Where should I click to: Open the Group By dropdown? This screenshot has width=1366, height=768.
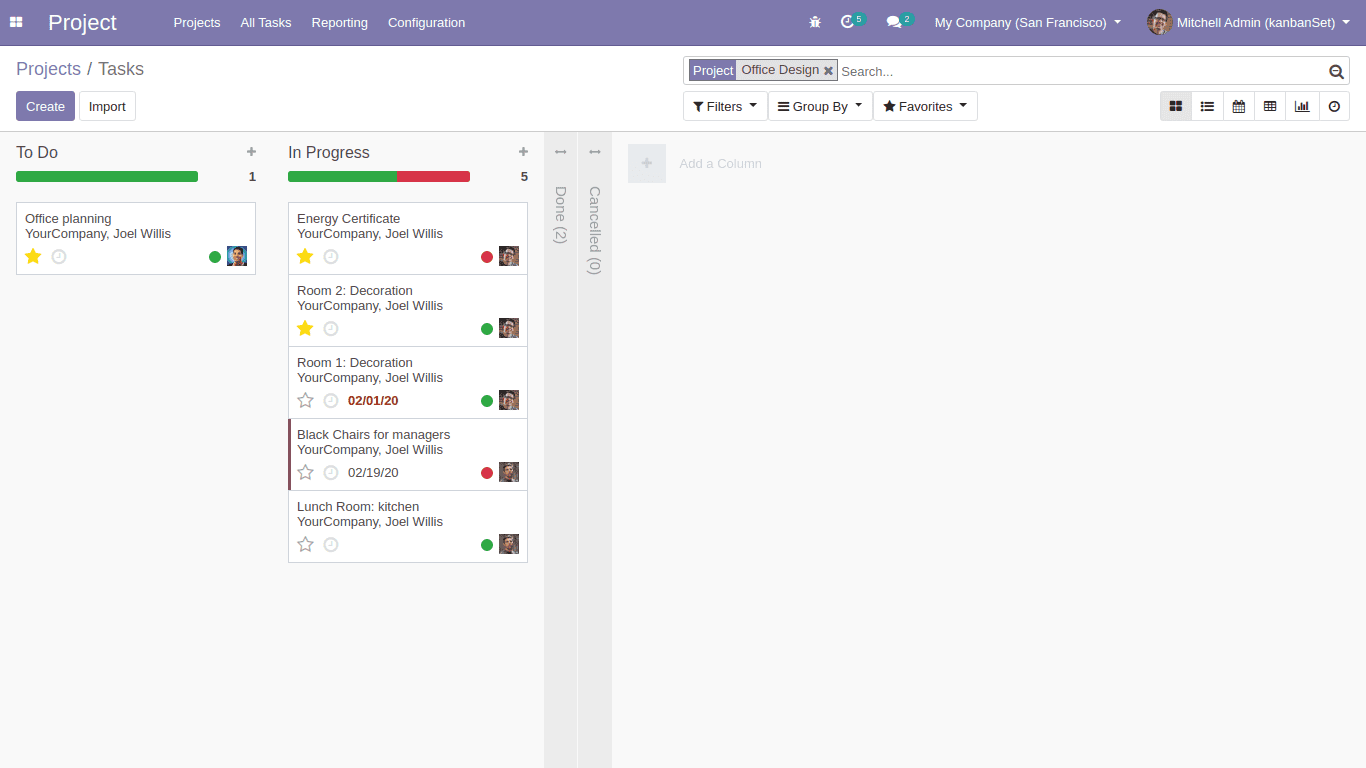click(x=820, y=106)
